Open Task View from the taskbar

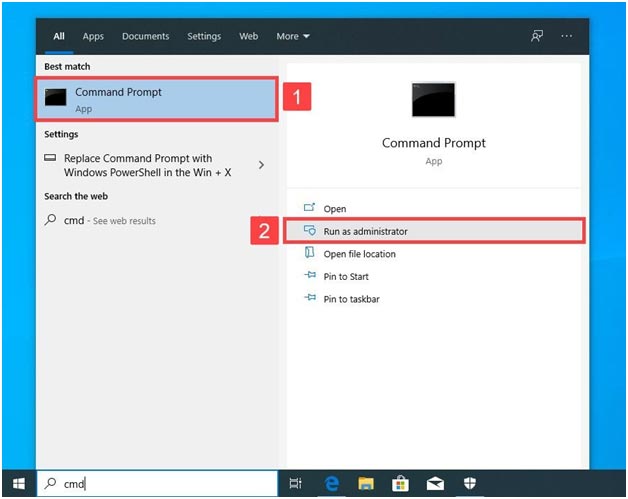295,484
